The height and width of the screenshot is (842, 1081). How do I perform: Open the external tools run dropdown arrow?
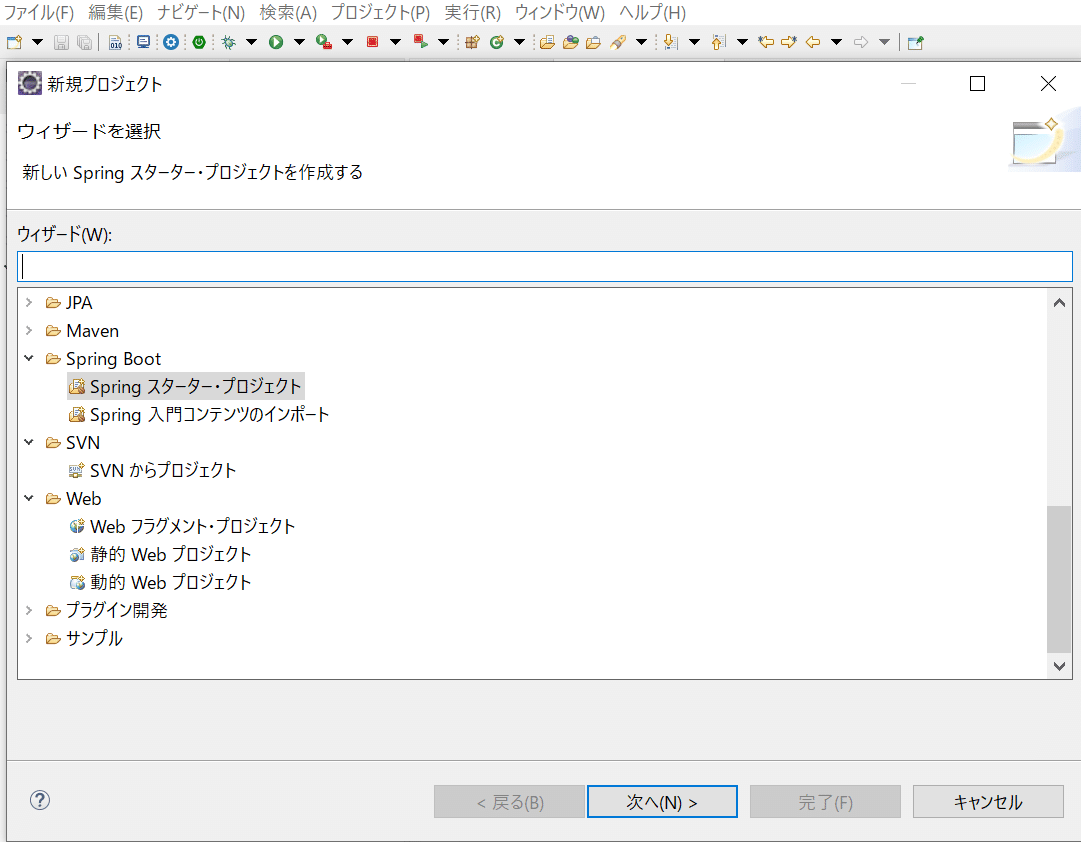point(347,42)
